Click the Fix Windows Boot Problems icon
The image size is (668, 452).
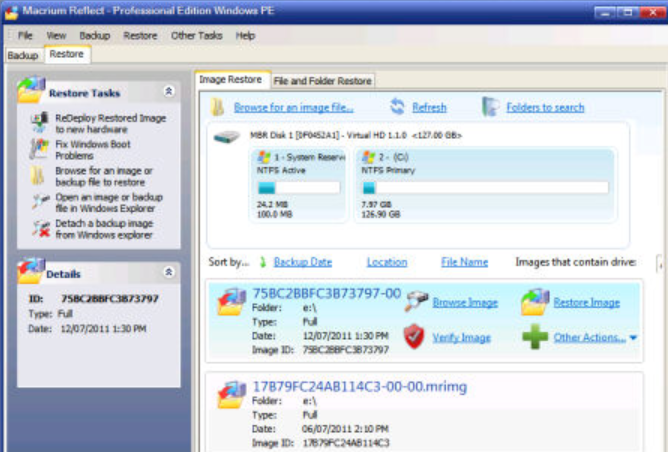pyautogui.click(x=40, y=149)
